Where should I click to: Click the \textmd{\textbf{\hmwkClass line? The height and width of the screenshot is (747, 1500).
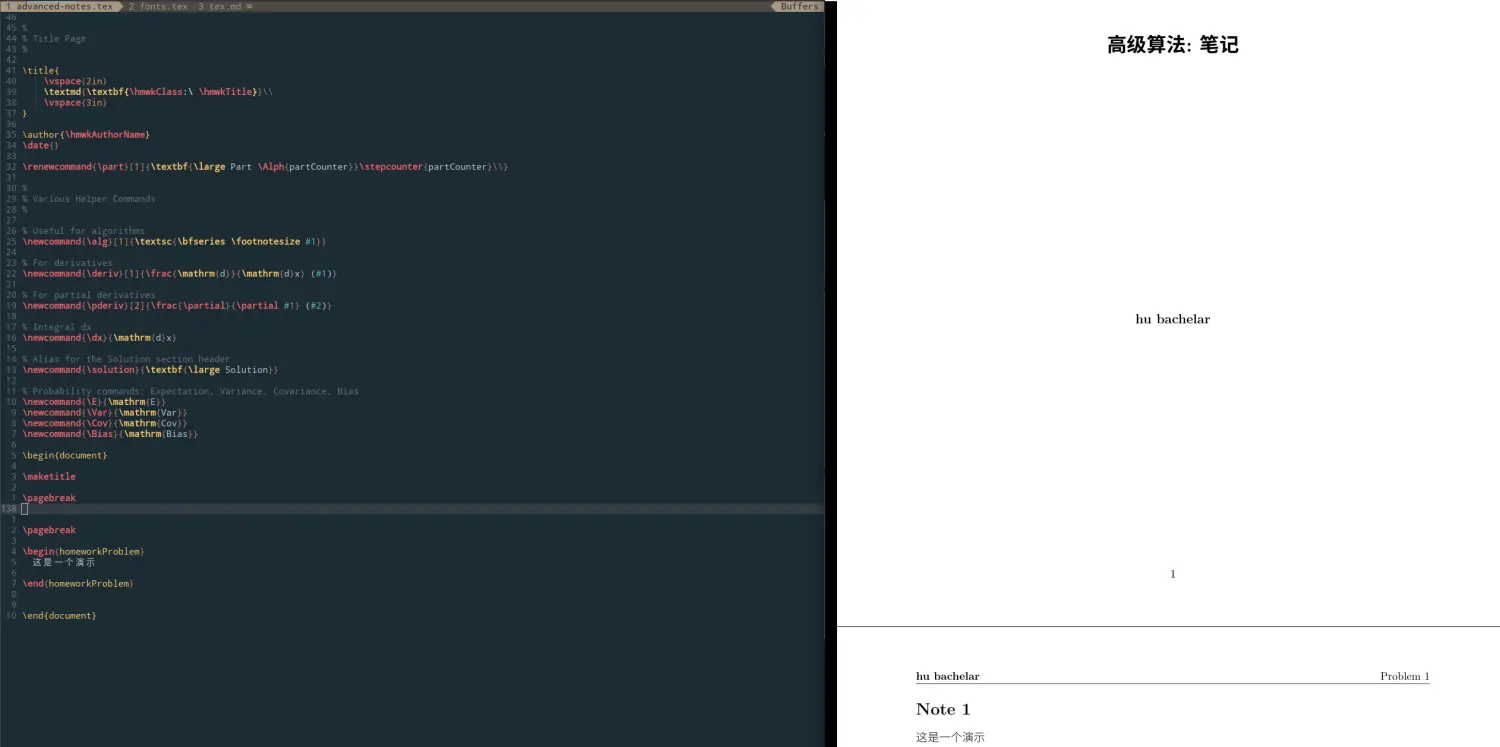coord(158,92)
